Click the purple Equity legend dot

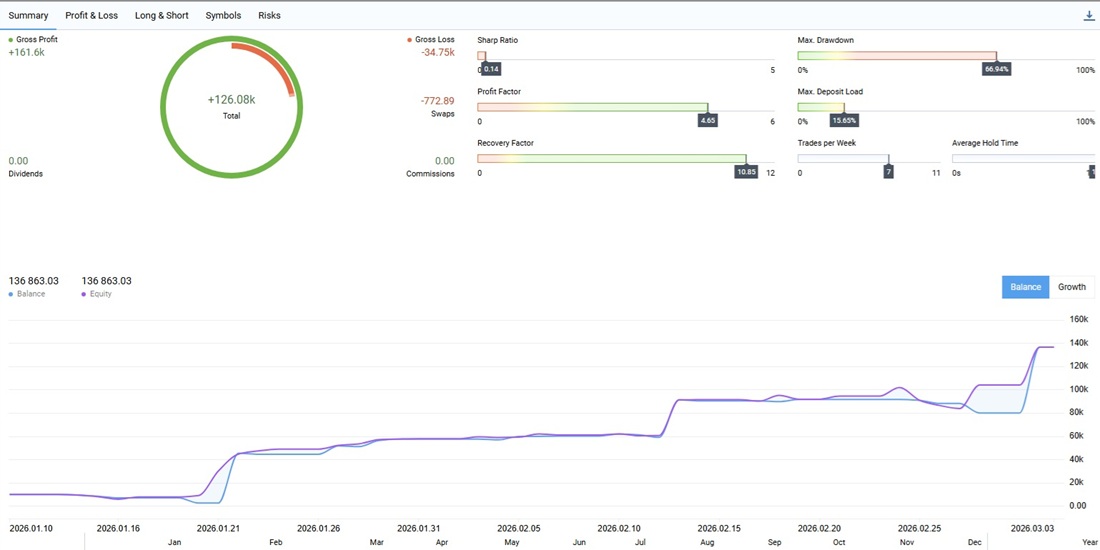83,294
